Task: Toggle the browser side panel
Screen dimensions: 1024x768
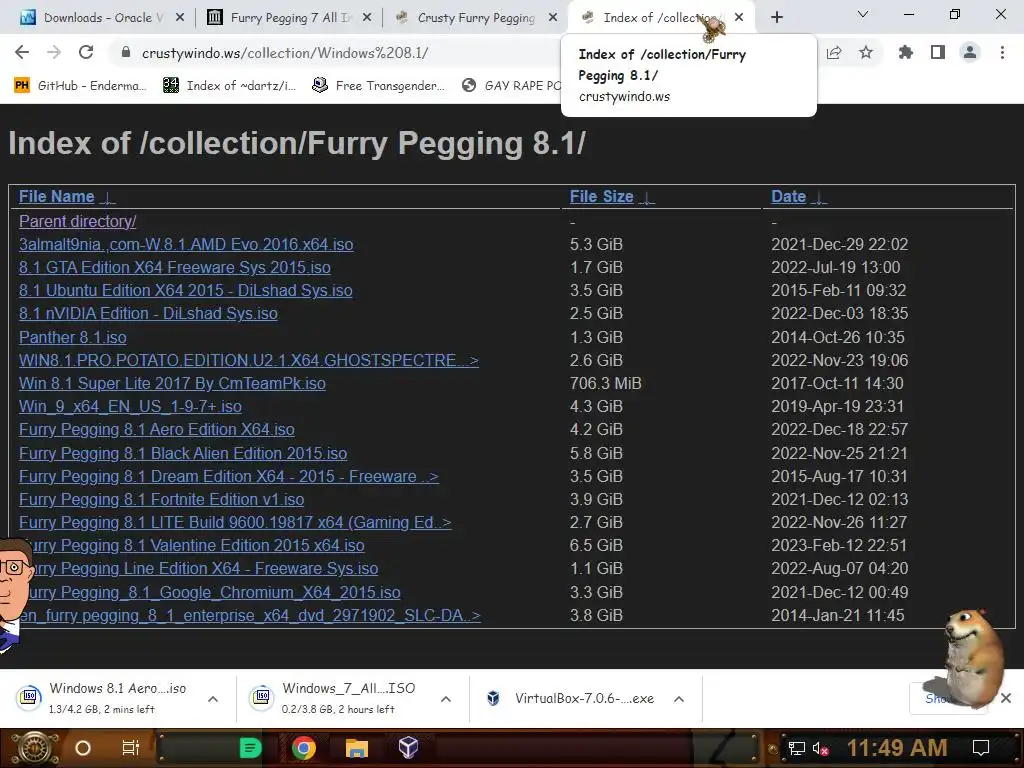Action: click(x=938, y=53)
